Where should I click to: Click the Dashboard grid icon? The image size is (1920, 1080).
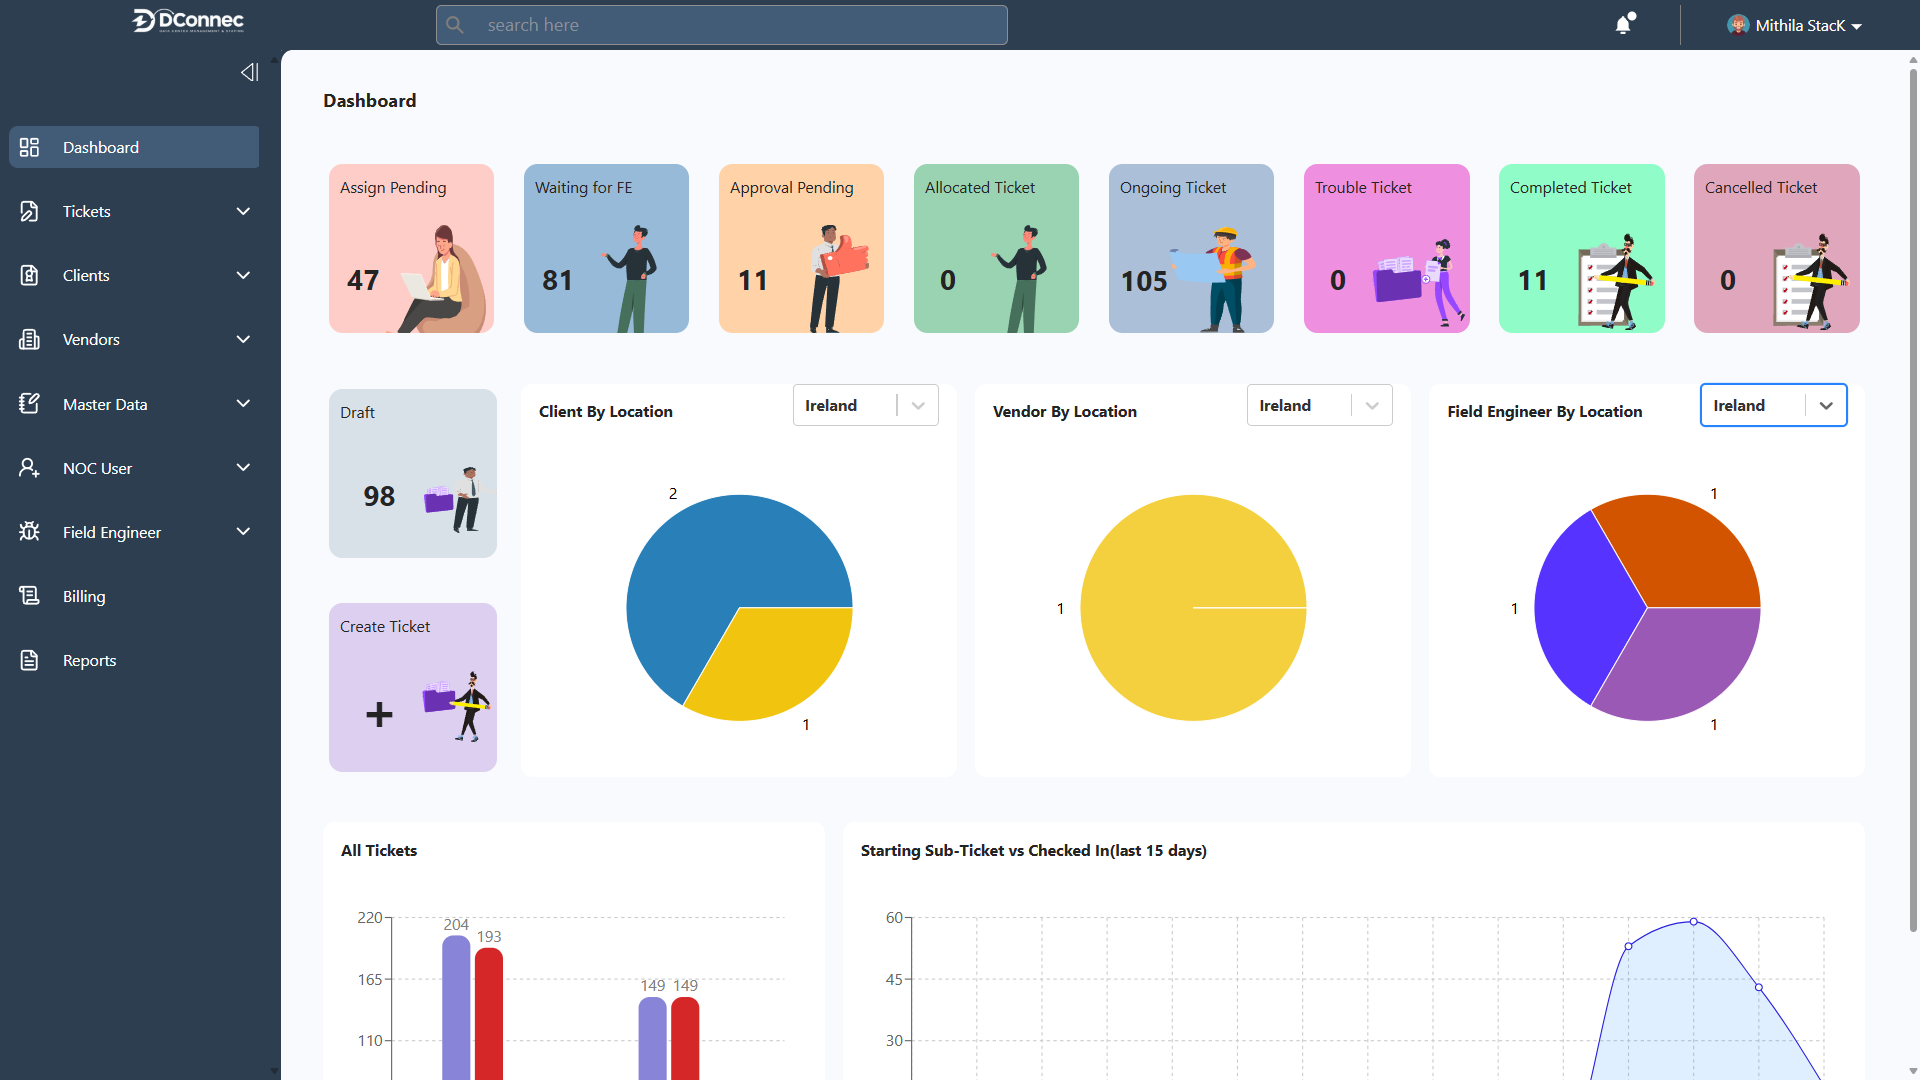(29, 147)
